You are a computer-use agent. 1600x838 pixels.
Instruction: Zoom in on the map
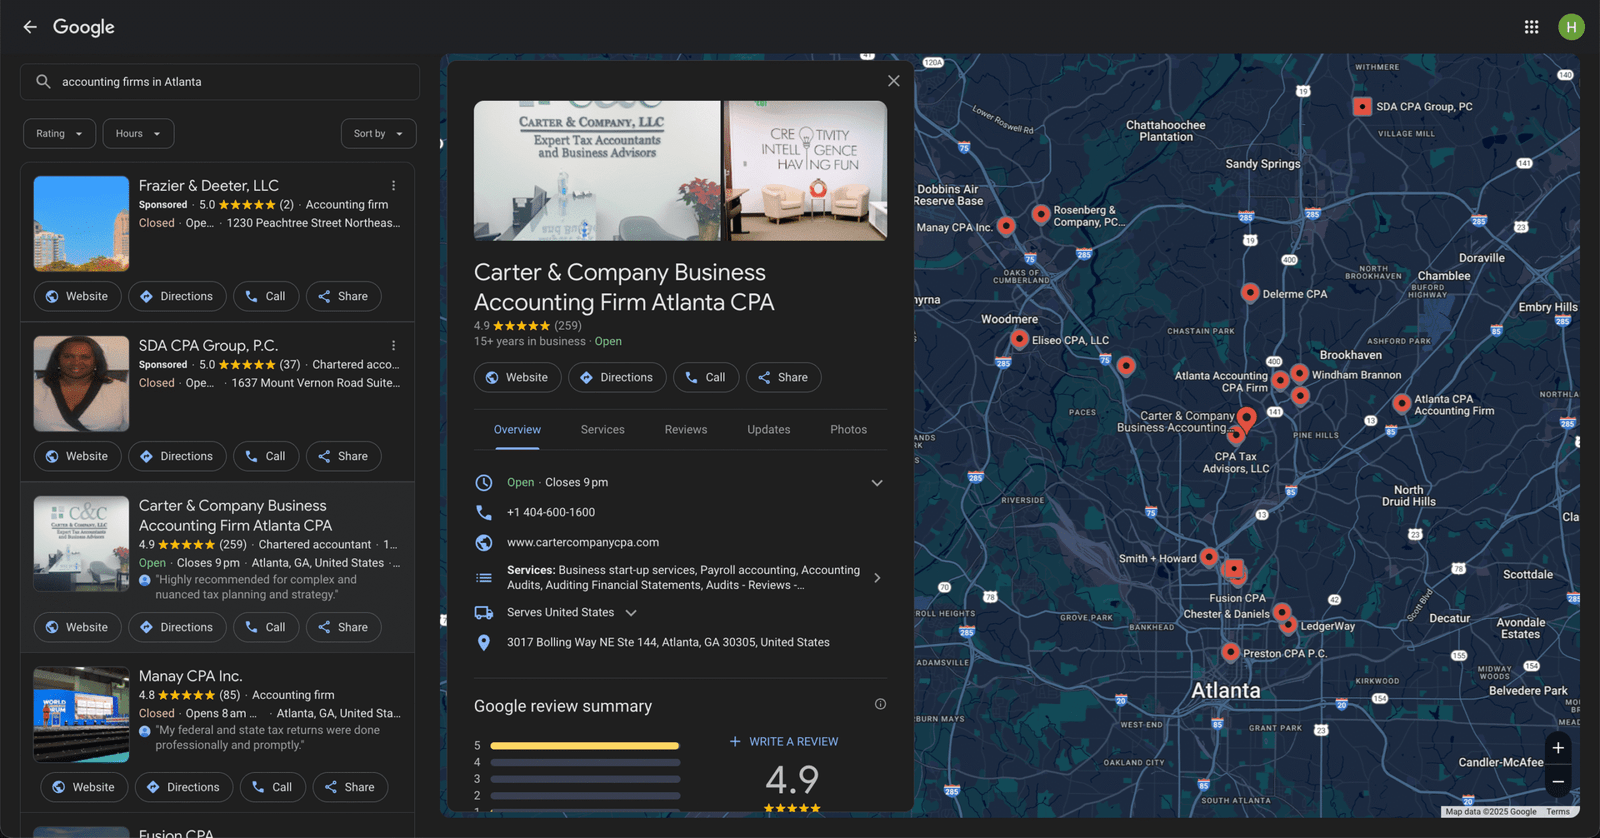click(x=1558, y=748)
